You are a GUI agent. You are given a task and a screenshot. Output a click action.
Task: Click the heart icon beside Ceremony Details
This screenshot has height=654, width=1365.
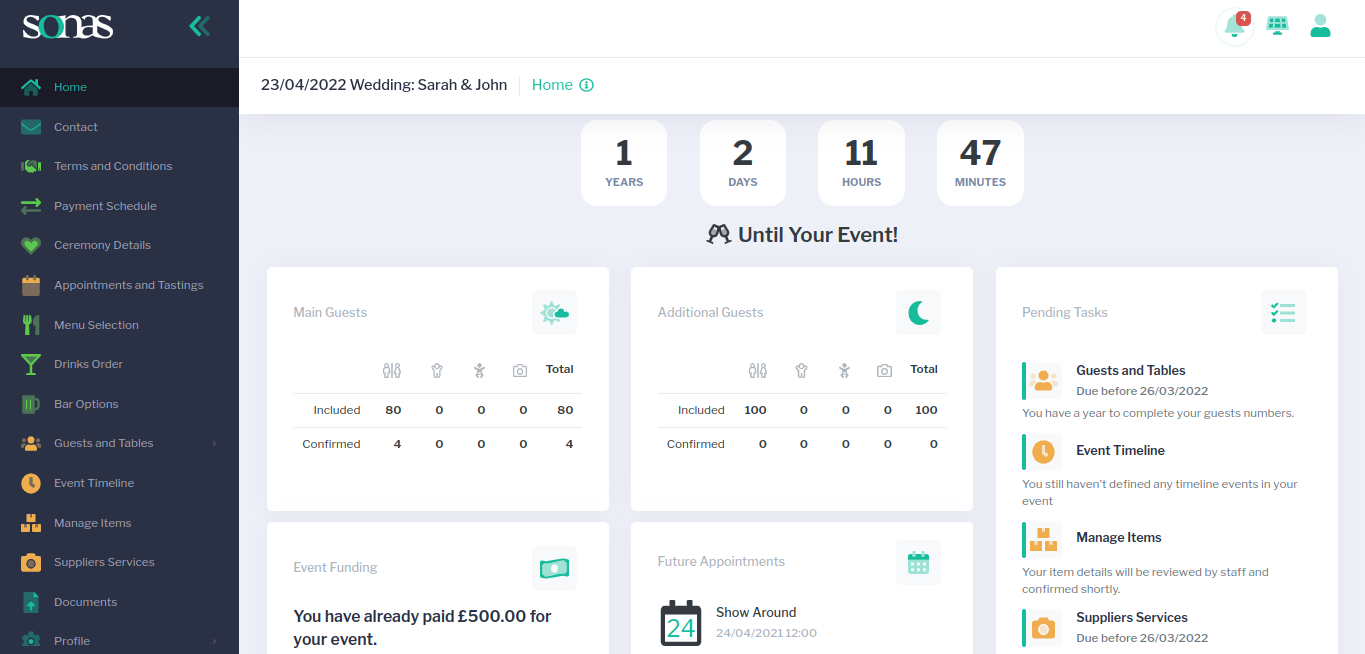(x=31, y=245)
